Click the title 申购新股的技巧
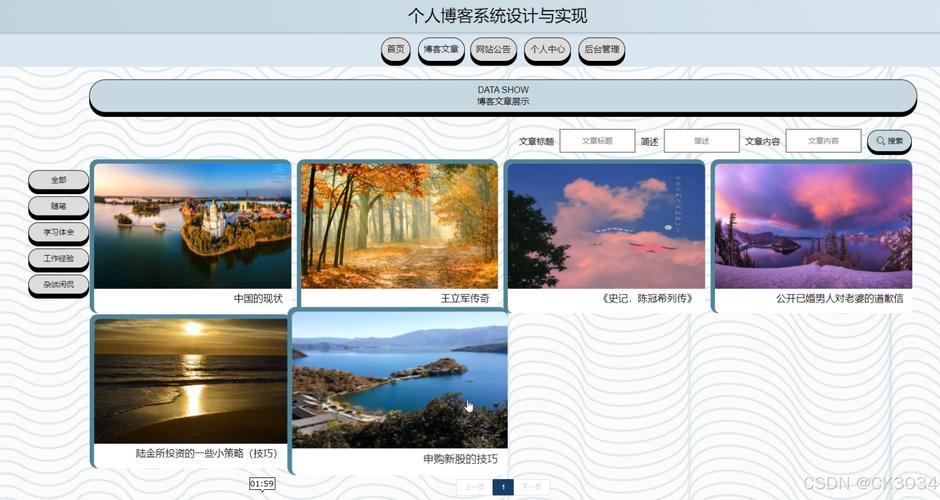This screenshot has height=500, width=940. tap(460, 459)
